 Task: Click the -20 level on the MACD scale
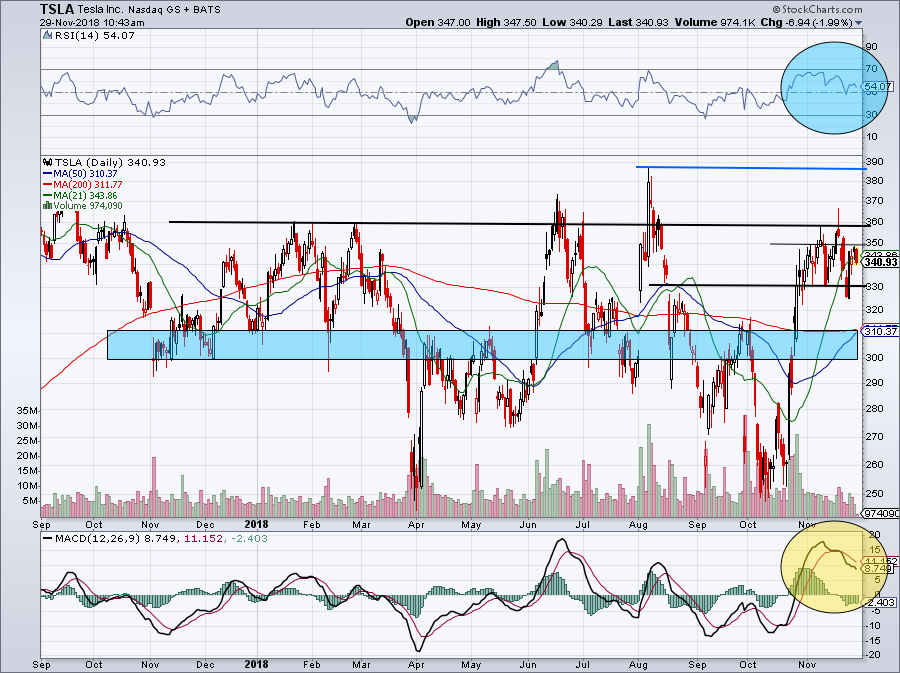pos(873,655)
